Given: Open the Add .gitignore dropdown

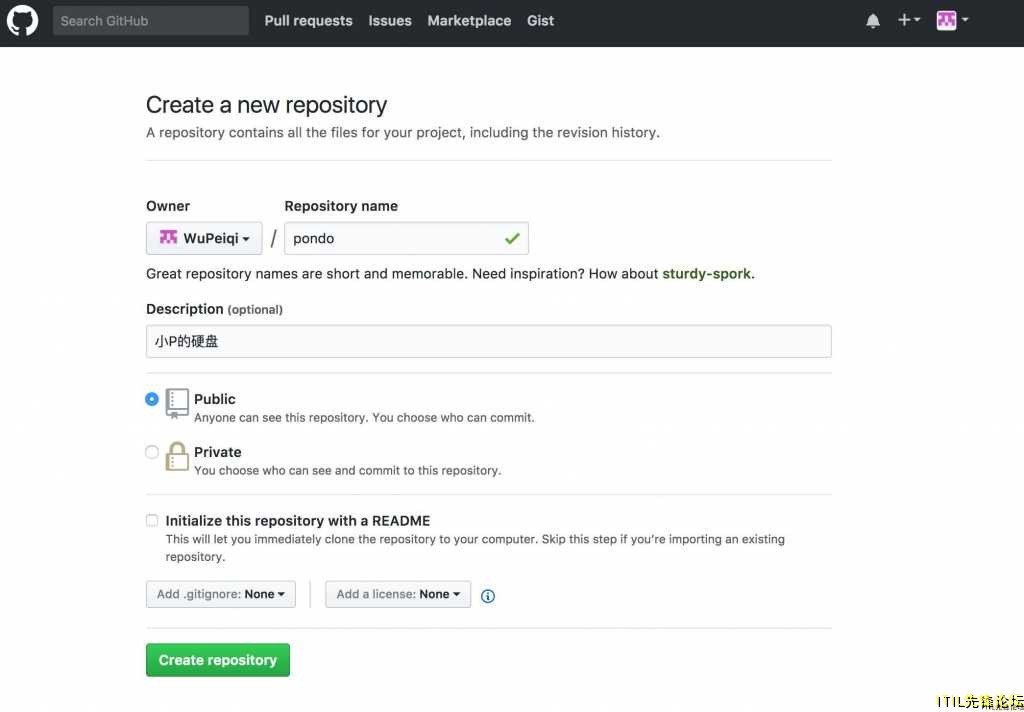Looking at the screenshot, I should [x=221, y=594].
